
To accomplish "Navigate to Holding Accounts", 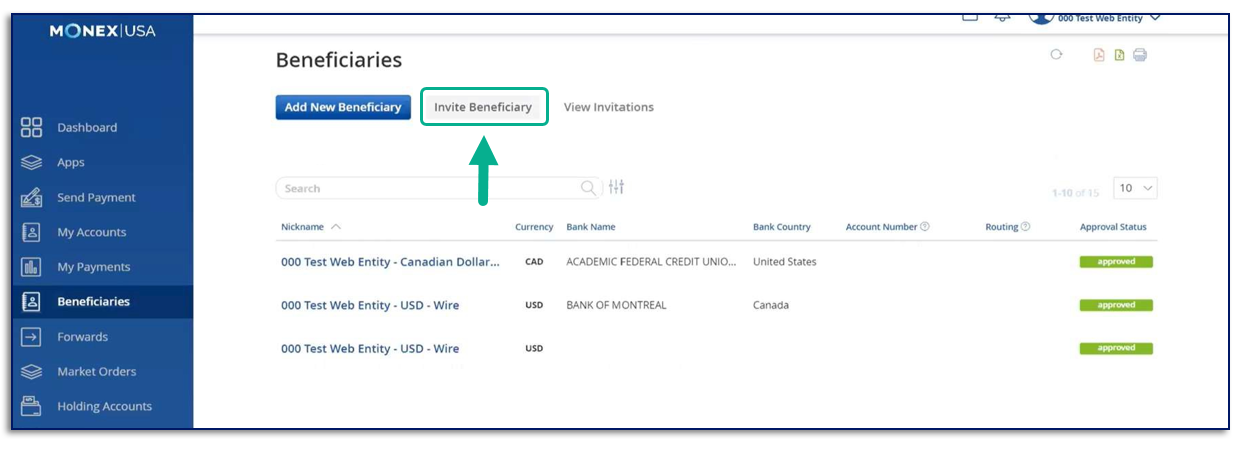I will [104, 407].
